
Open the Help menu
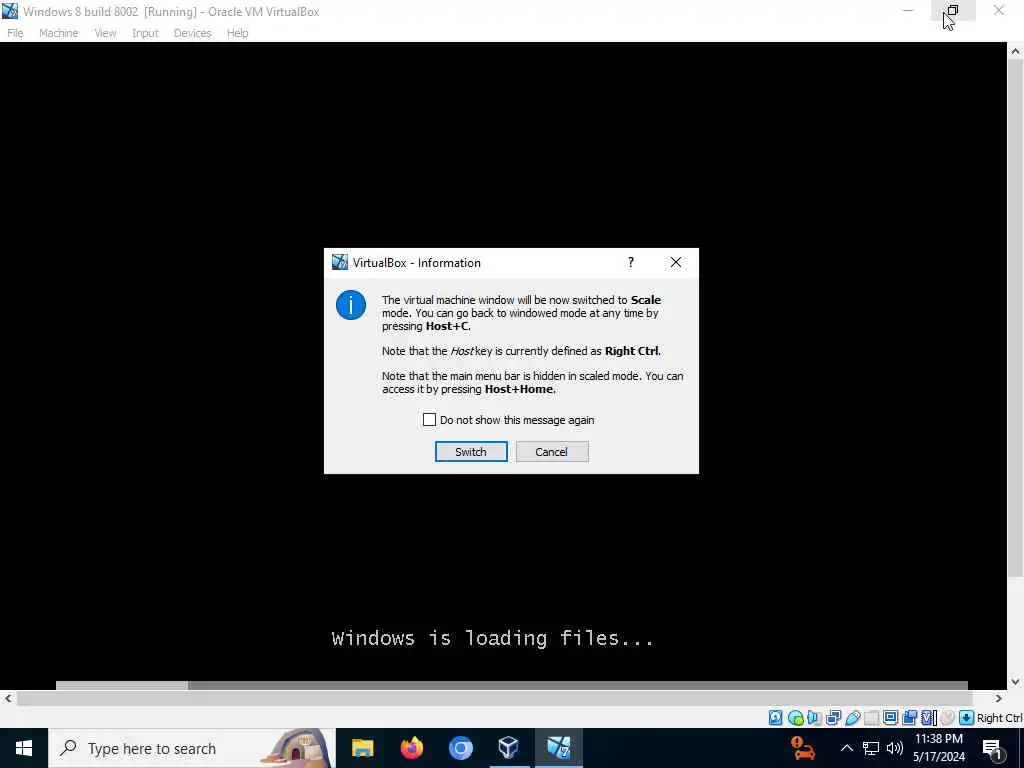pos(238,33)
